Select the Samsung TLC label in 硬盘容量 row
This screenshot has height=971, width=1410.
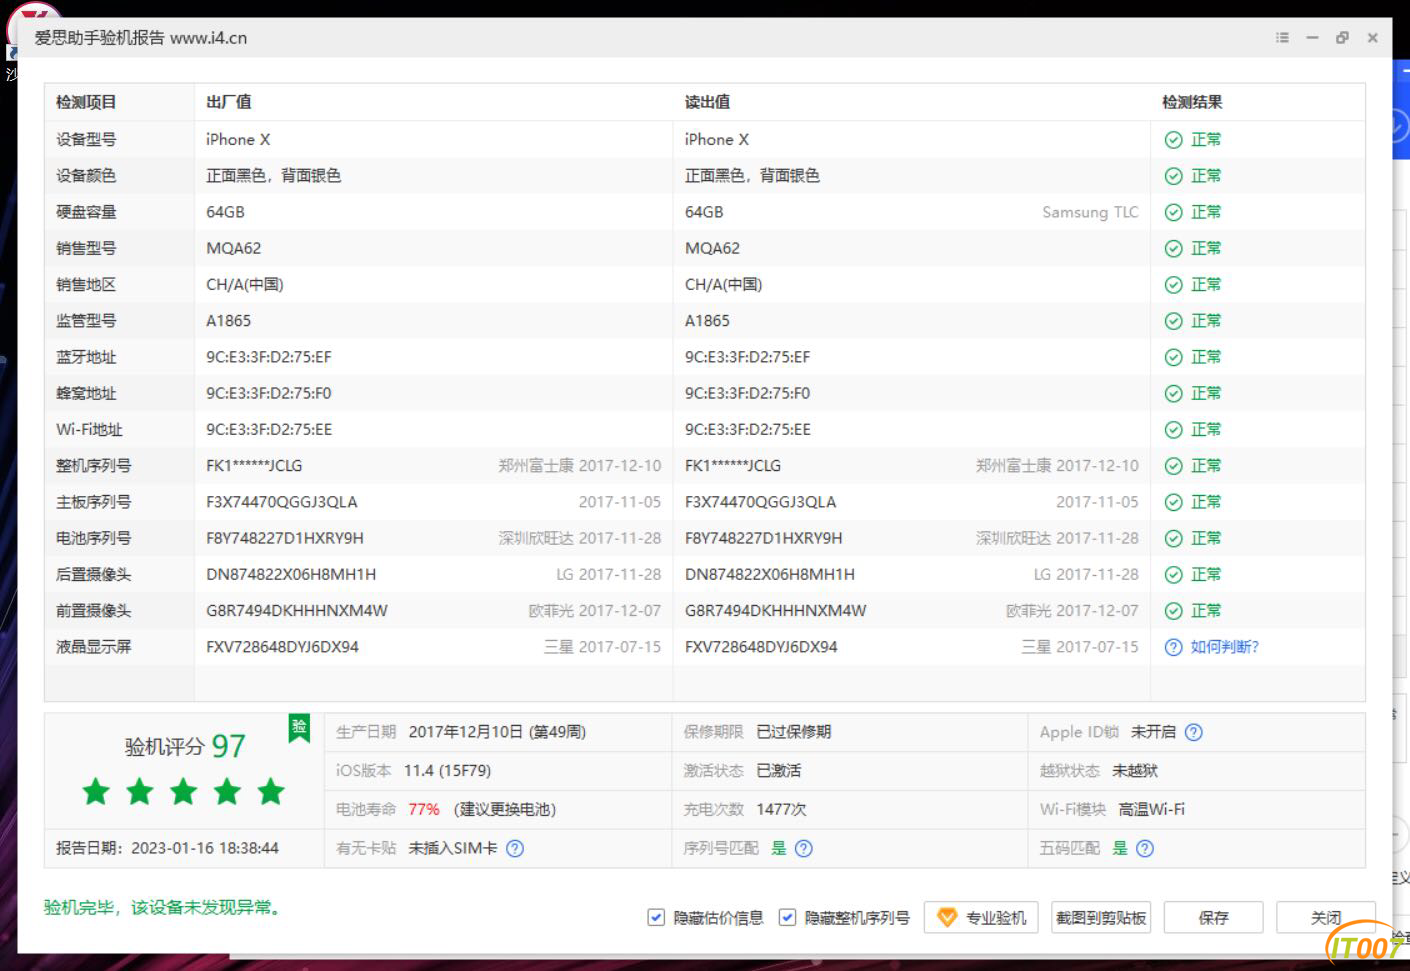(1090, 212)
